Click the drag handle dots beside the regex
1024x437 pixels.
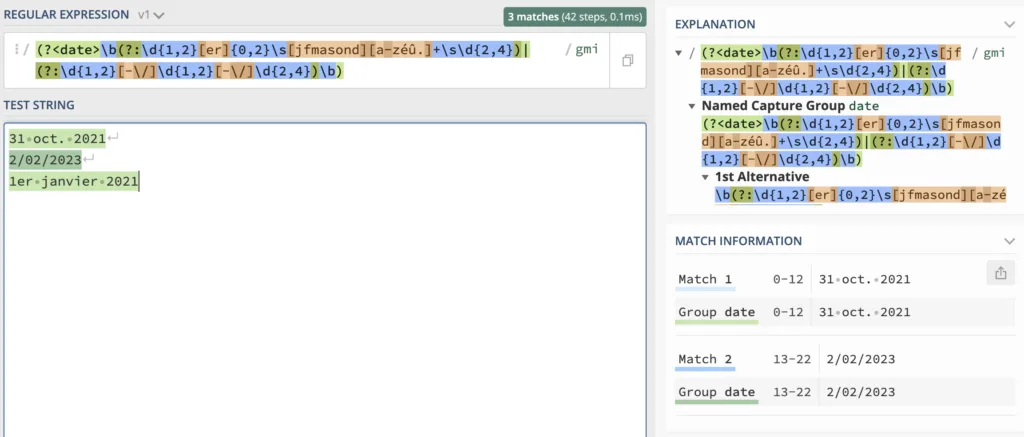(15, 49)
